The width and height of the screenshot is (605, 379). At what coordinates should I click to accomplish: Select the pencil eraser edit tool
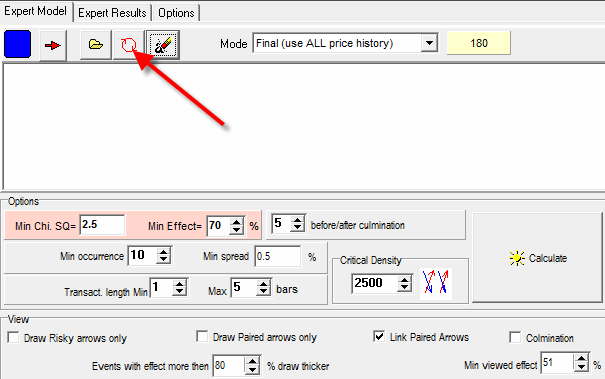coord(163,45)
